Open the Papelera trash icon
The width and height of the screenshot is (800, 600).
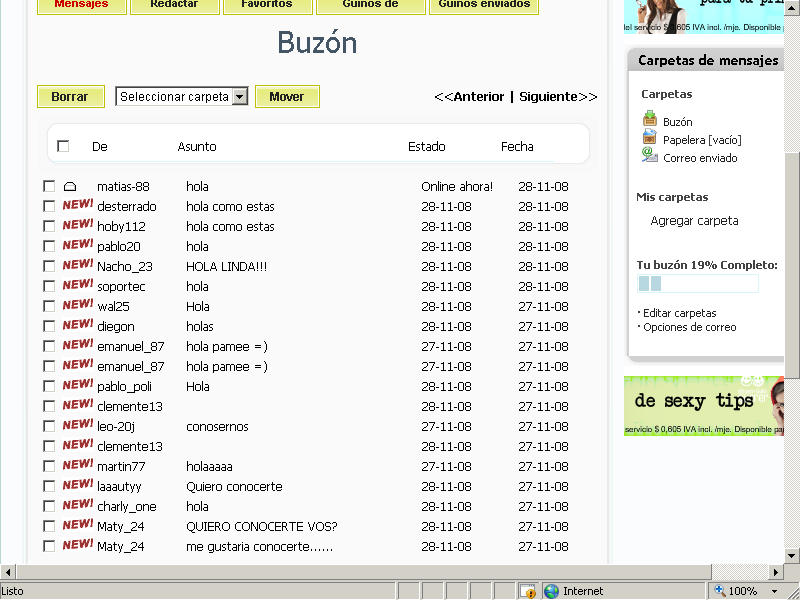point(649,137)
